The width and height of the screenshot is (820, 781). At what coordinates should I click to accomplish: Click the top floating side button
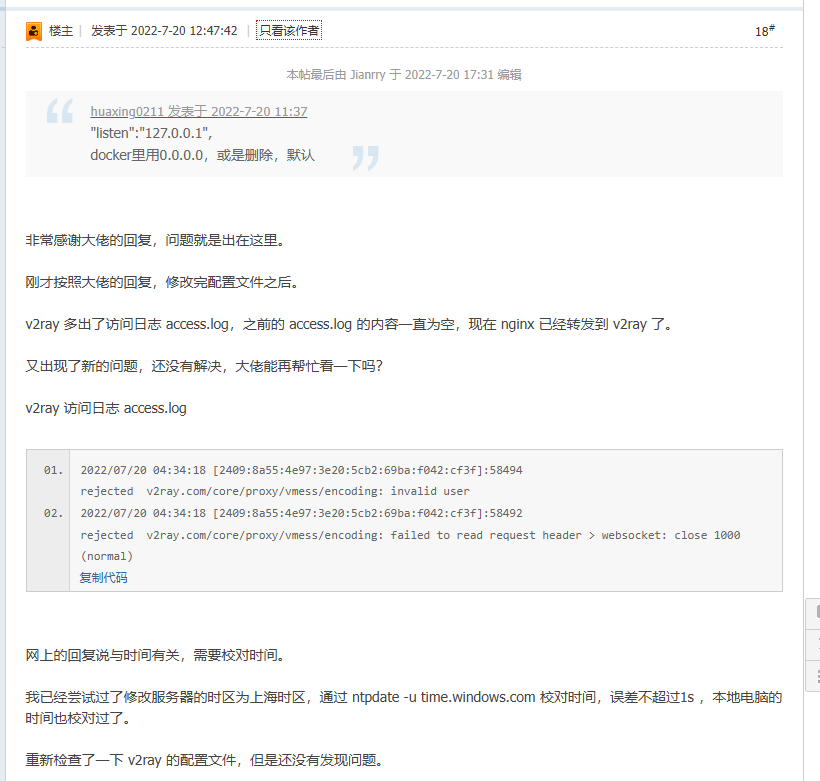click(x=814, y=611)
